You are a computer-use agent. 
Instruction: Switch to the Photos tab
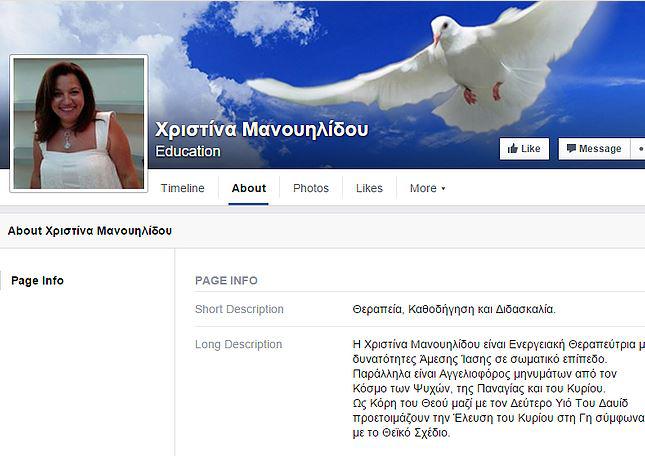pos(311,188)
